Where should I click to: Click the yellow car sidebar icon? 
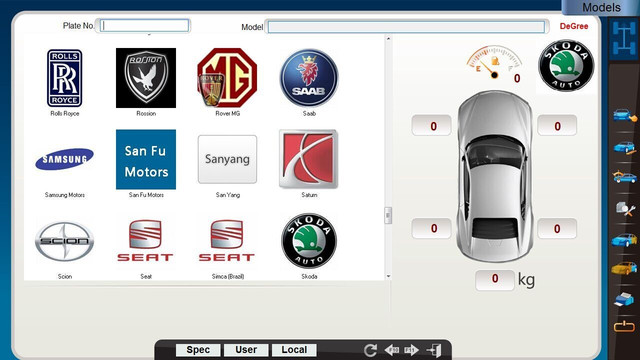[x=624, y=268]
